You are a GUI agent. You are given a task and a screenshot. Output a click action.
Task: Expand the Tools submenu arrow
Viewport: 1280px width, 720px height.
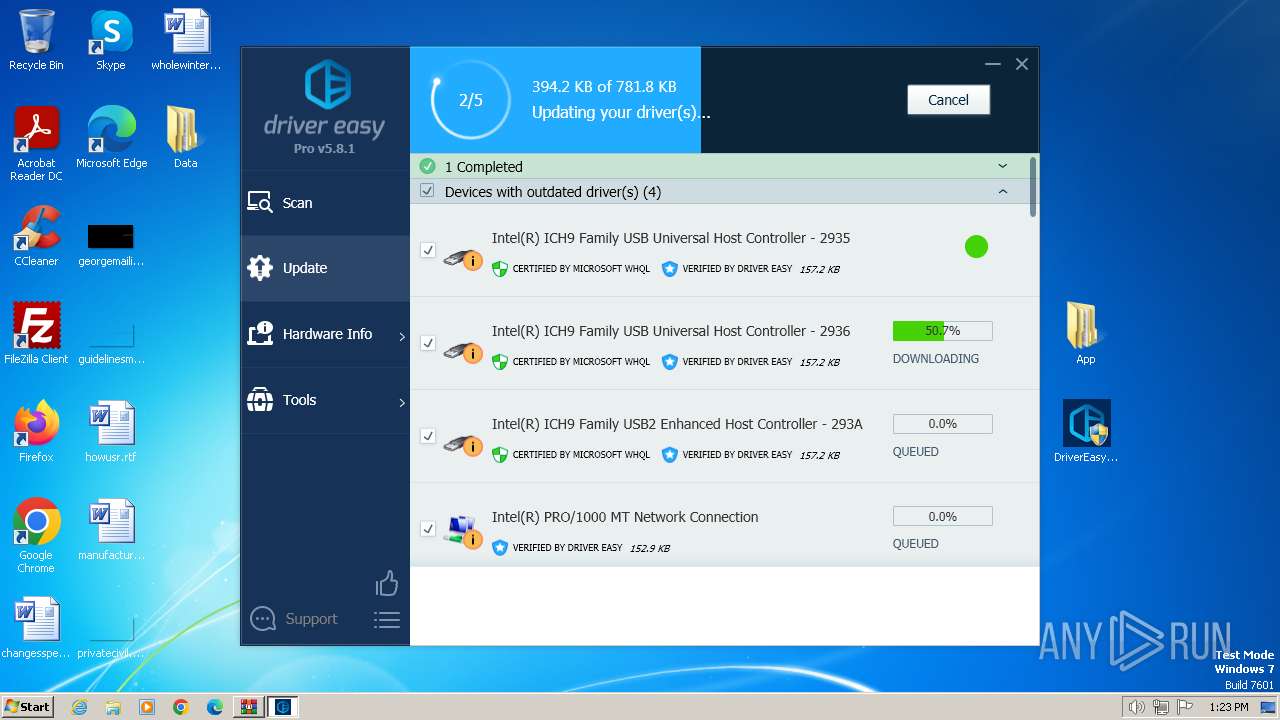click(x=402, y=402)
